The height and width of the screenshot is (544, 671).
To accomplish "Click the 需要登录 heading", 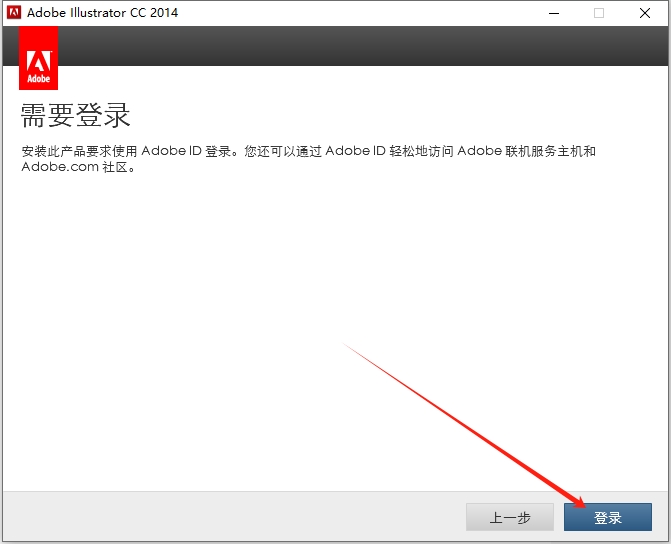I will [x=76, y=115].
